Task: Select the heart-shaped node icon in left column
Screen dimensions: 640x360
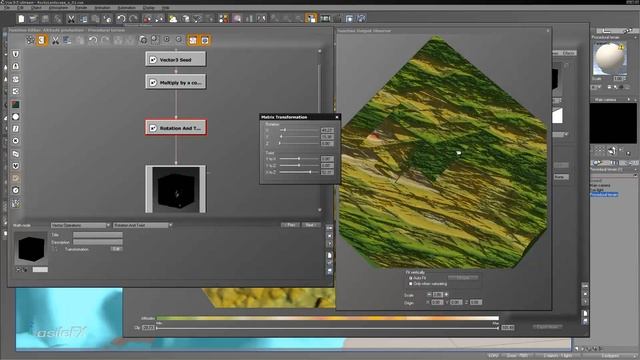Action: pos(16,166)
